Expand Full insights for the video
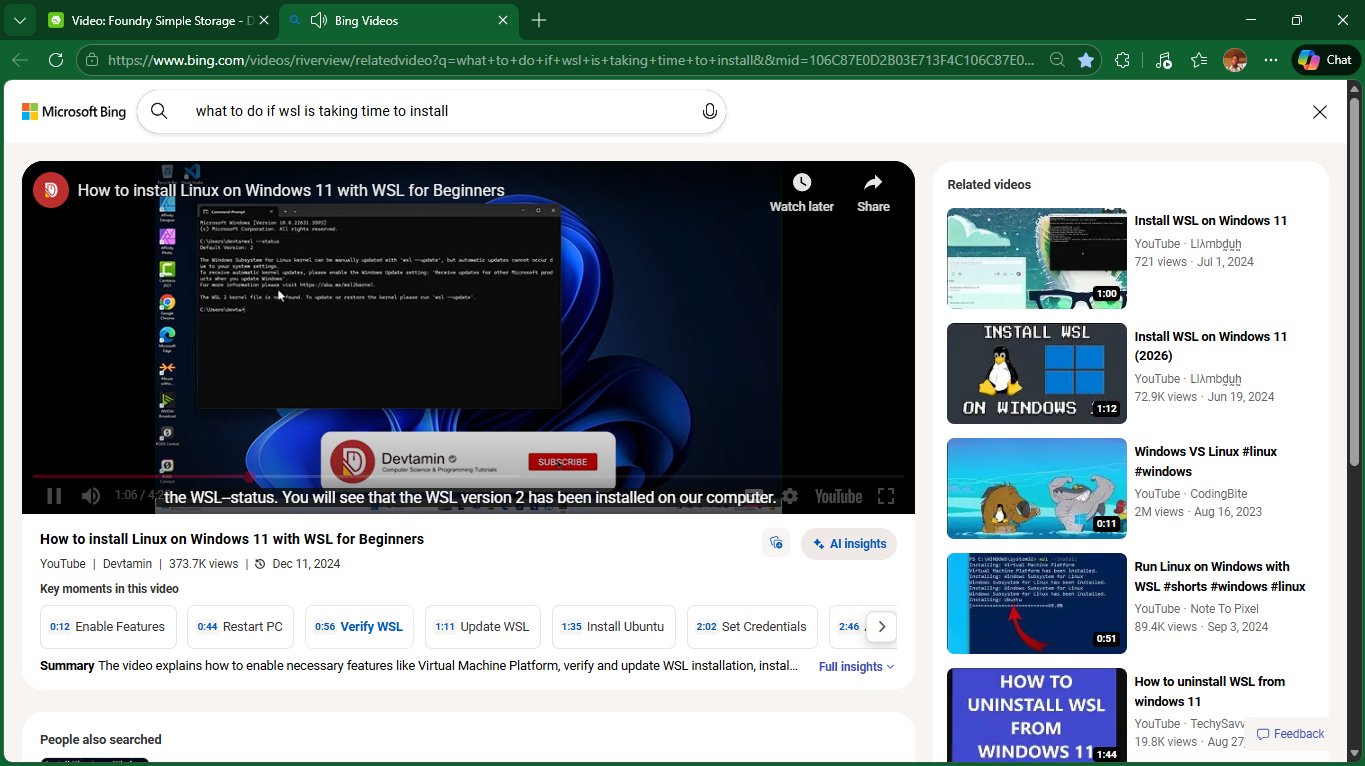1365x766 pixels. pos(856,667)
